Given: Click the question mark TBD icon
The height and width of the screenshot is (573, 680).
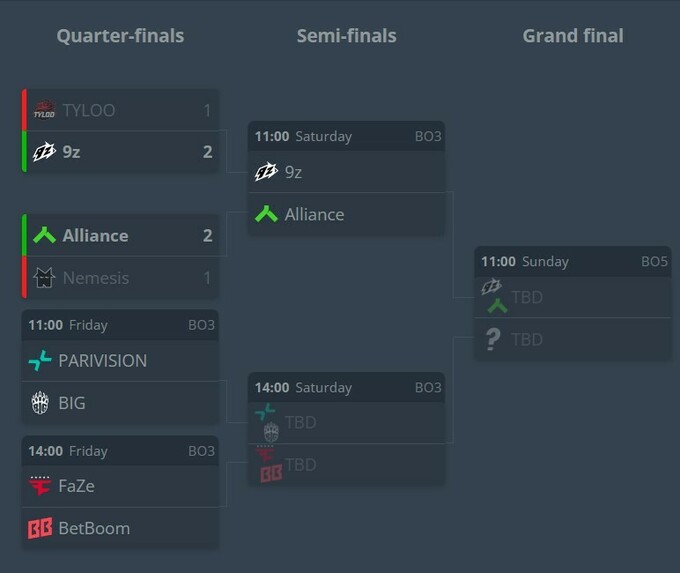Looking at the screenshot, I should 493,339.
